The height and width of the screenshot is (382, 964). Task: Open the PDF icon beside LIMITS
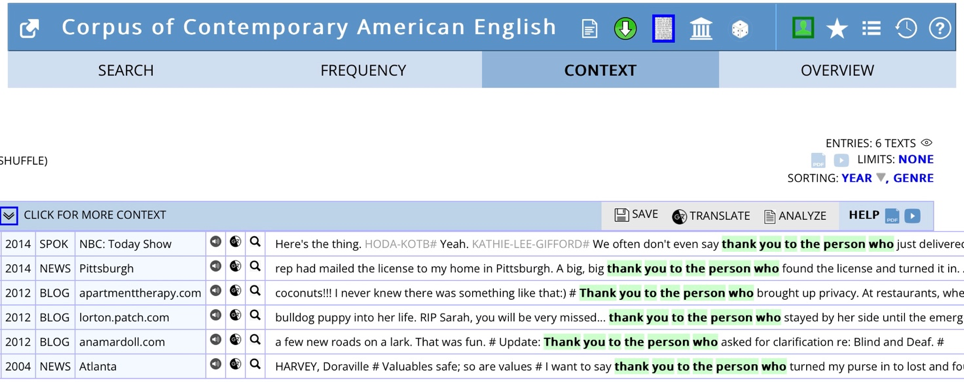point(818,161)
